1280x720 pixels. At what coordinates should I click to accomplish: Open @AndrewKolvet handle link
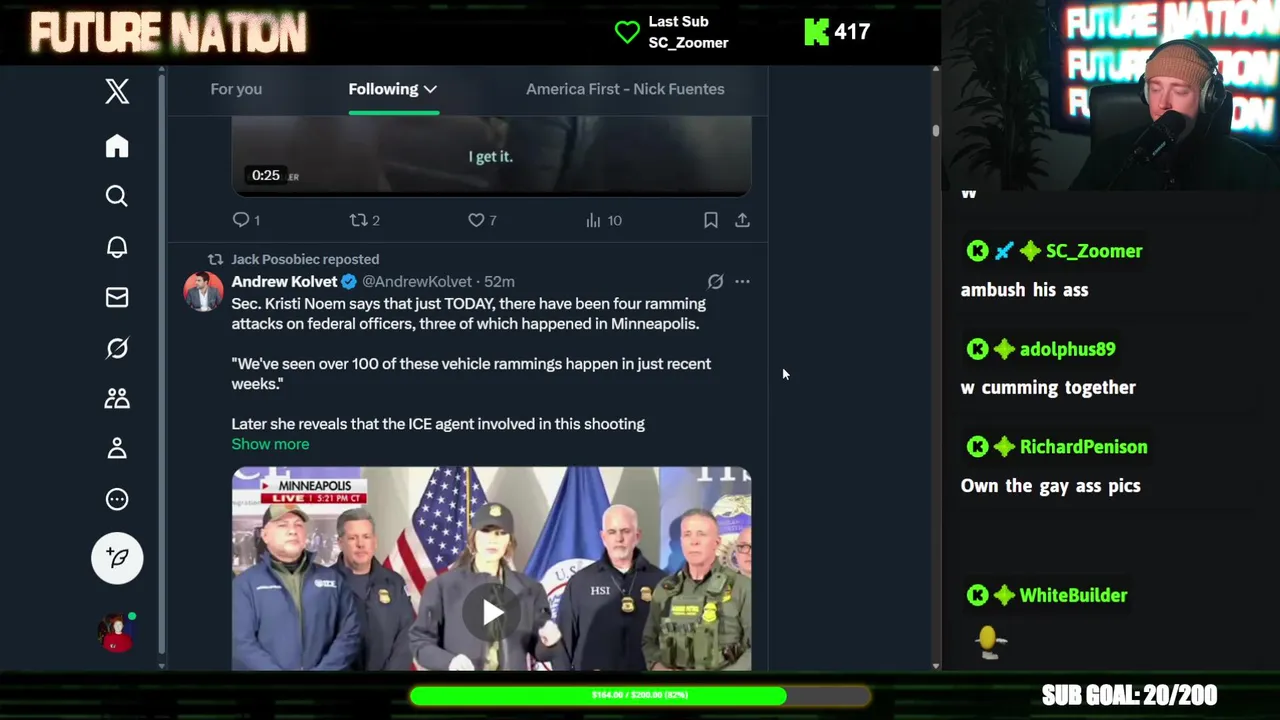[x=417, y=282]
